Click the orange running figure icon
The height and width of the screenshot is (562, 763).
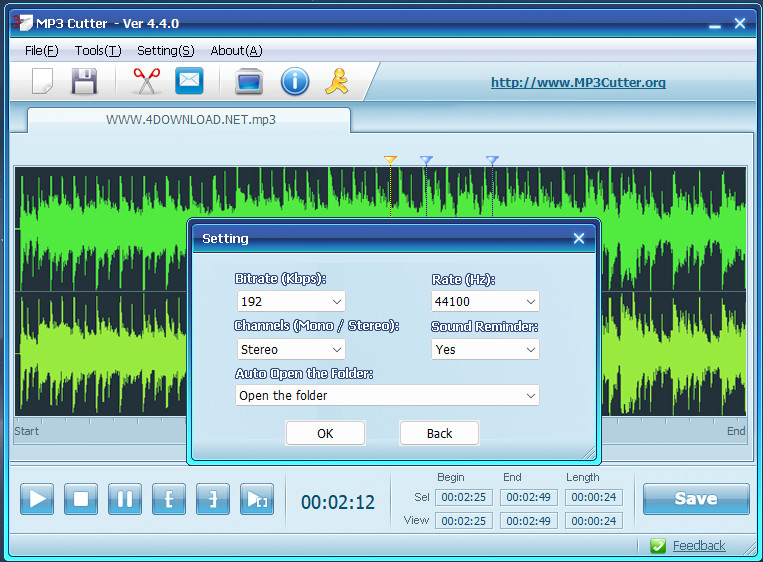click(336, 82)
